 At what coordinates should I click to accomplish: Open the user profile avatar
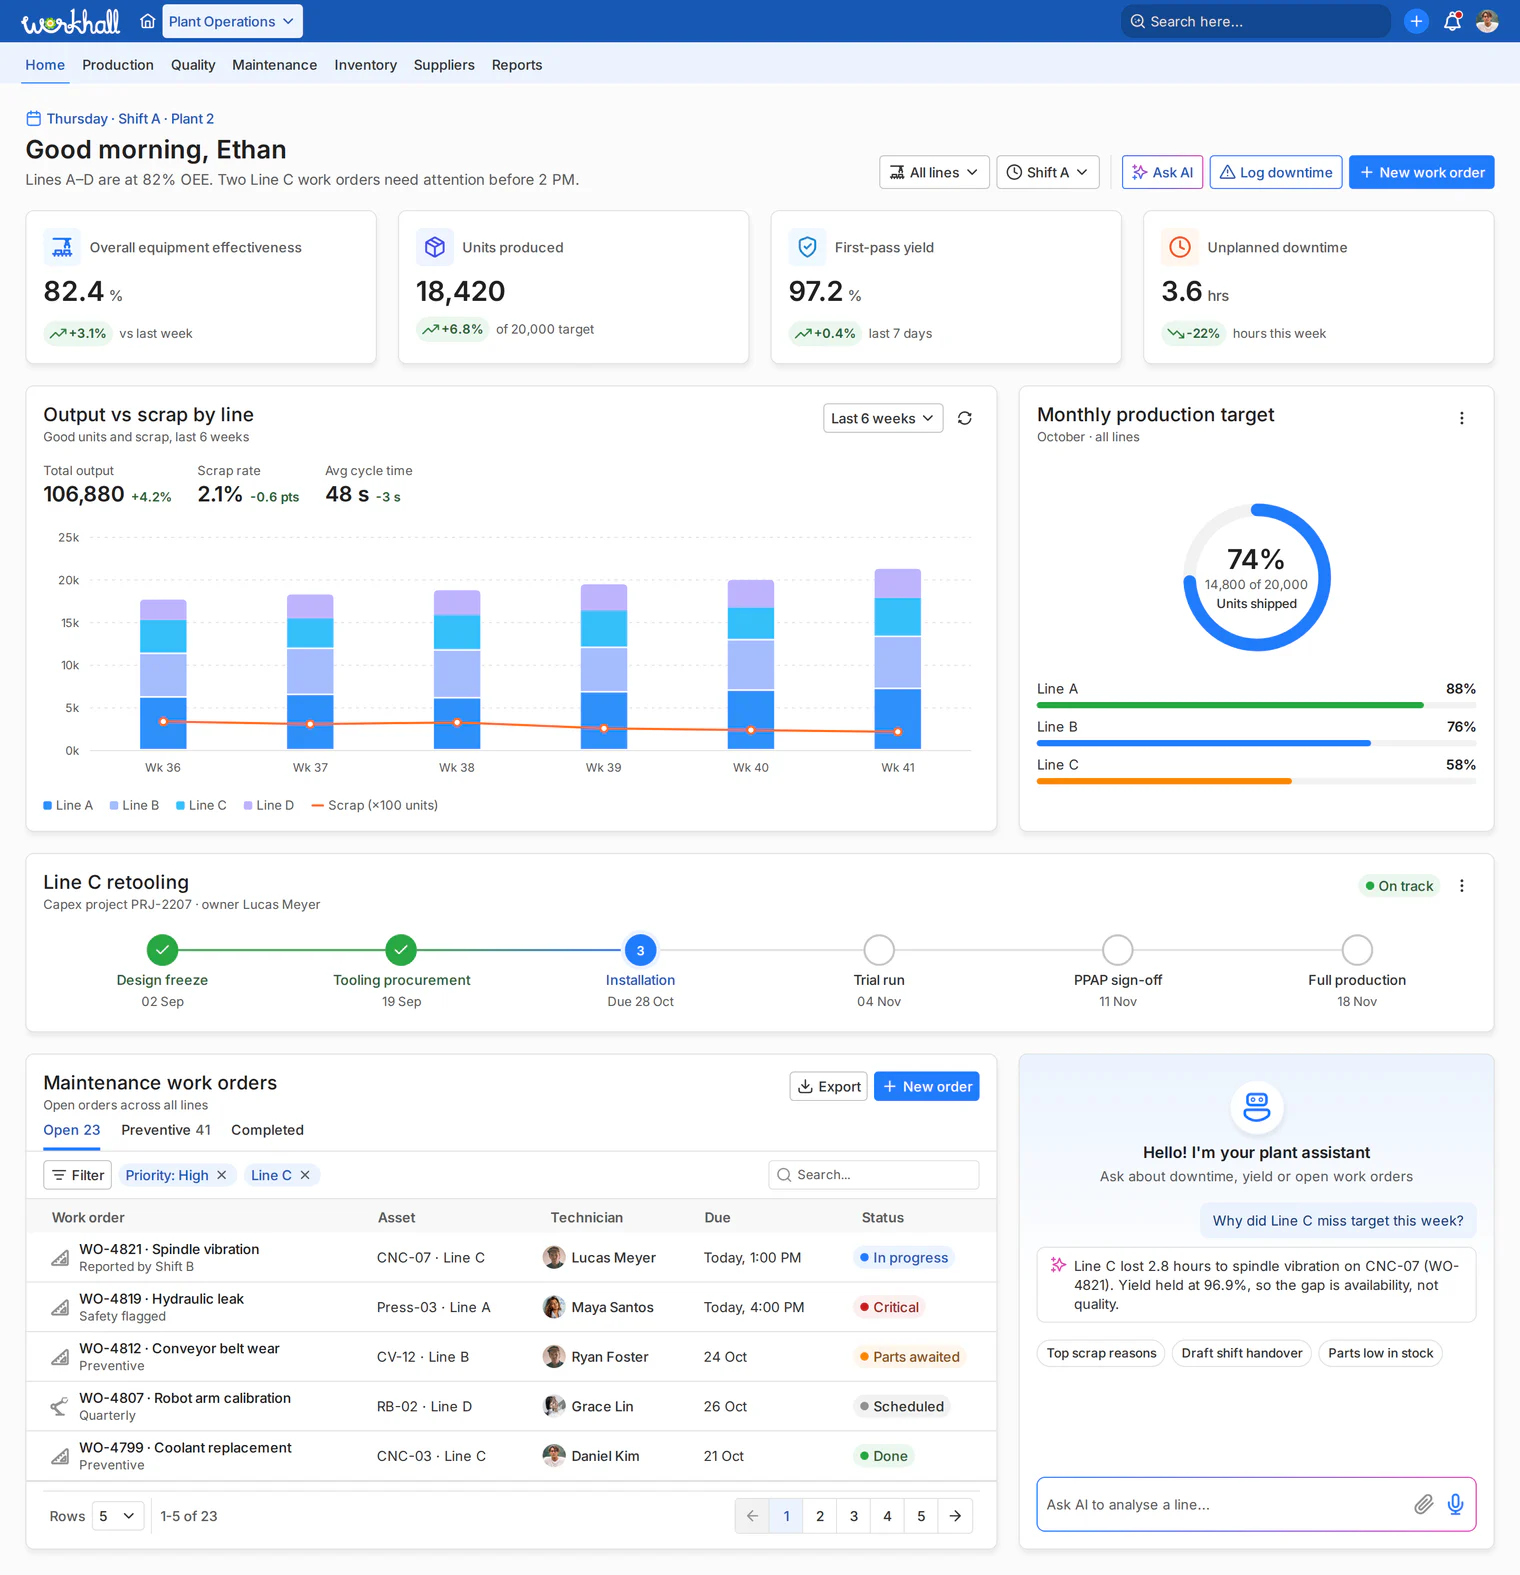click(x=1487, y=21)
